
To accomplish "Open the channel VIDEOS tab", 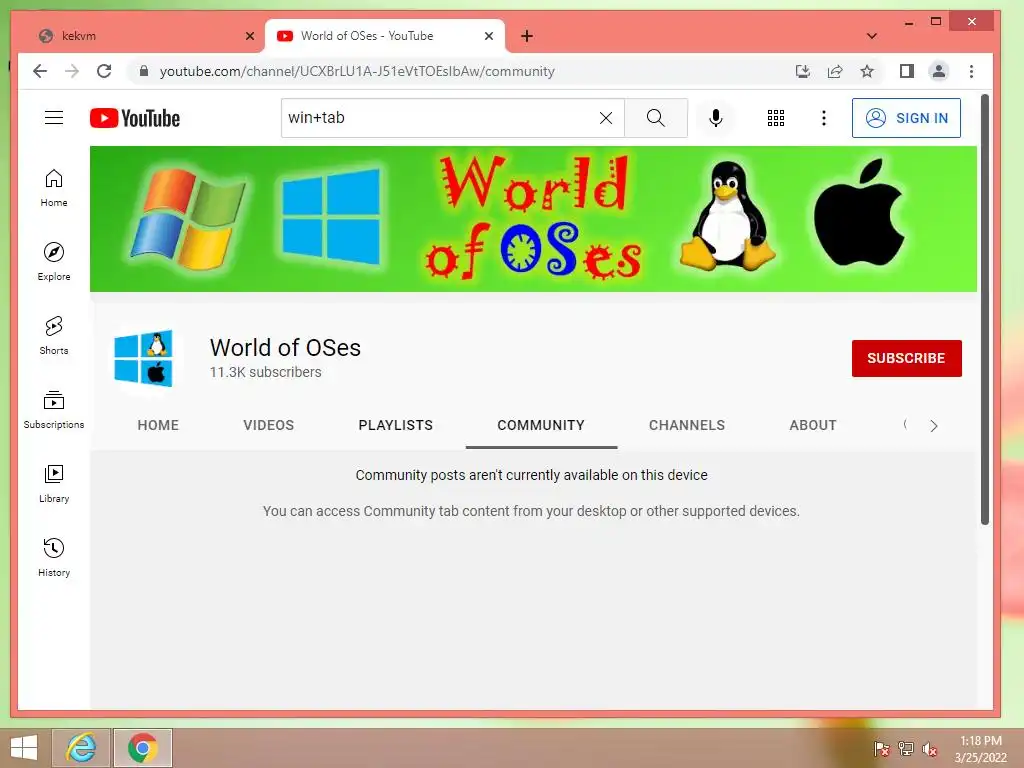I will 268,425.
